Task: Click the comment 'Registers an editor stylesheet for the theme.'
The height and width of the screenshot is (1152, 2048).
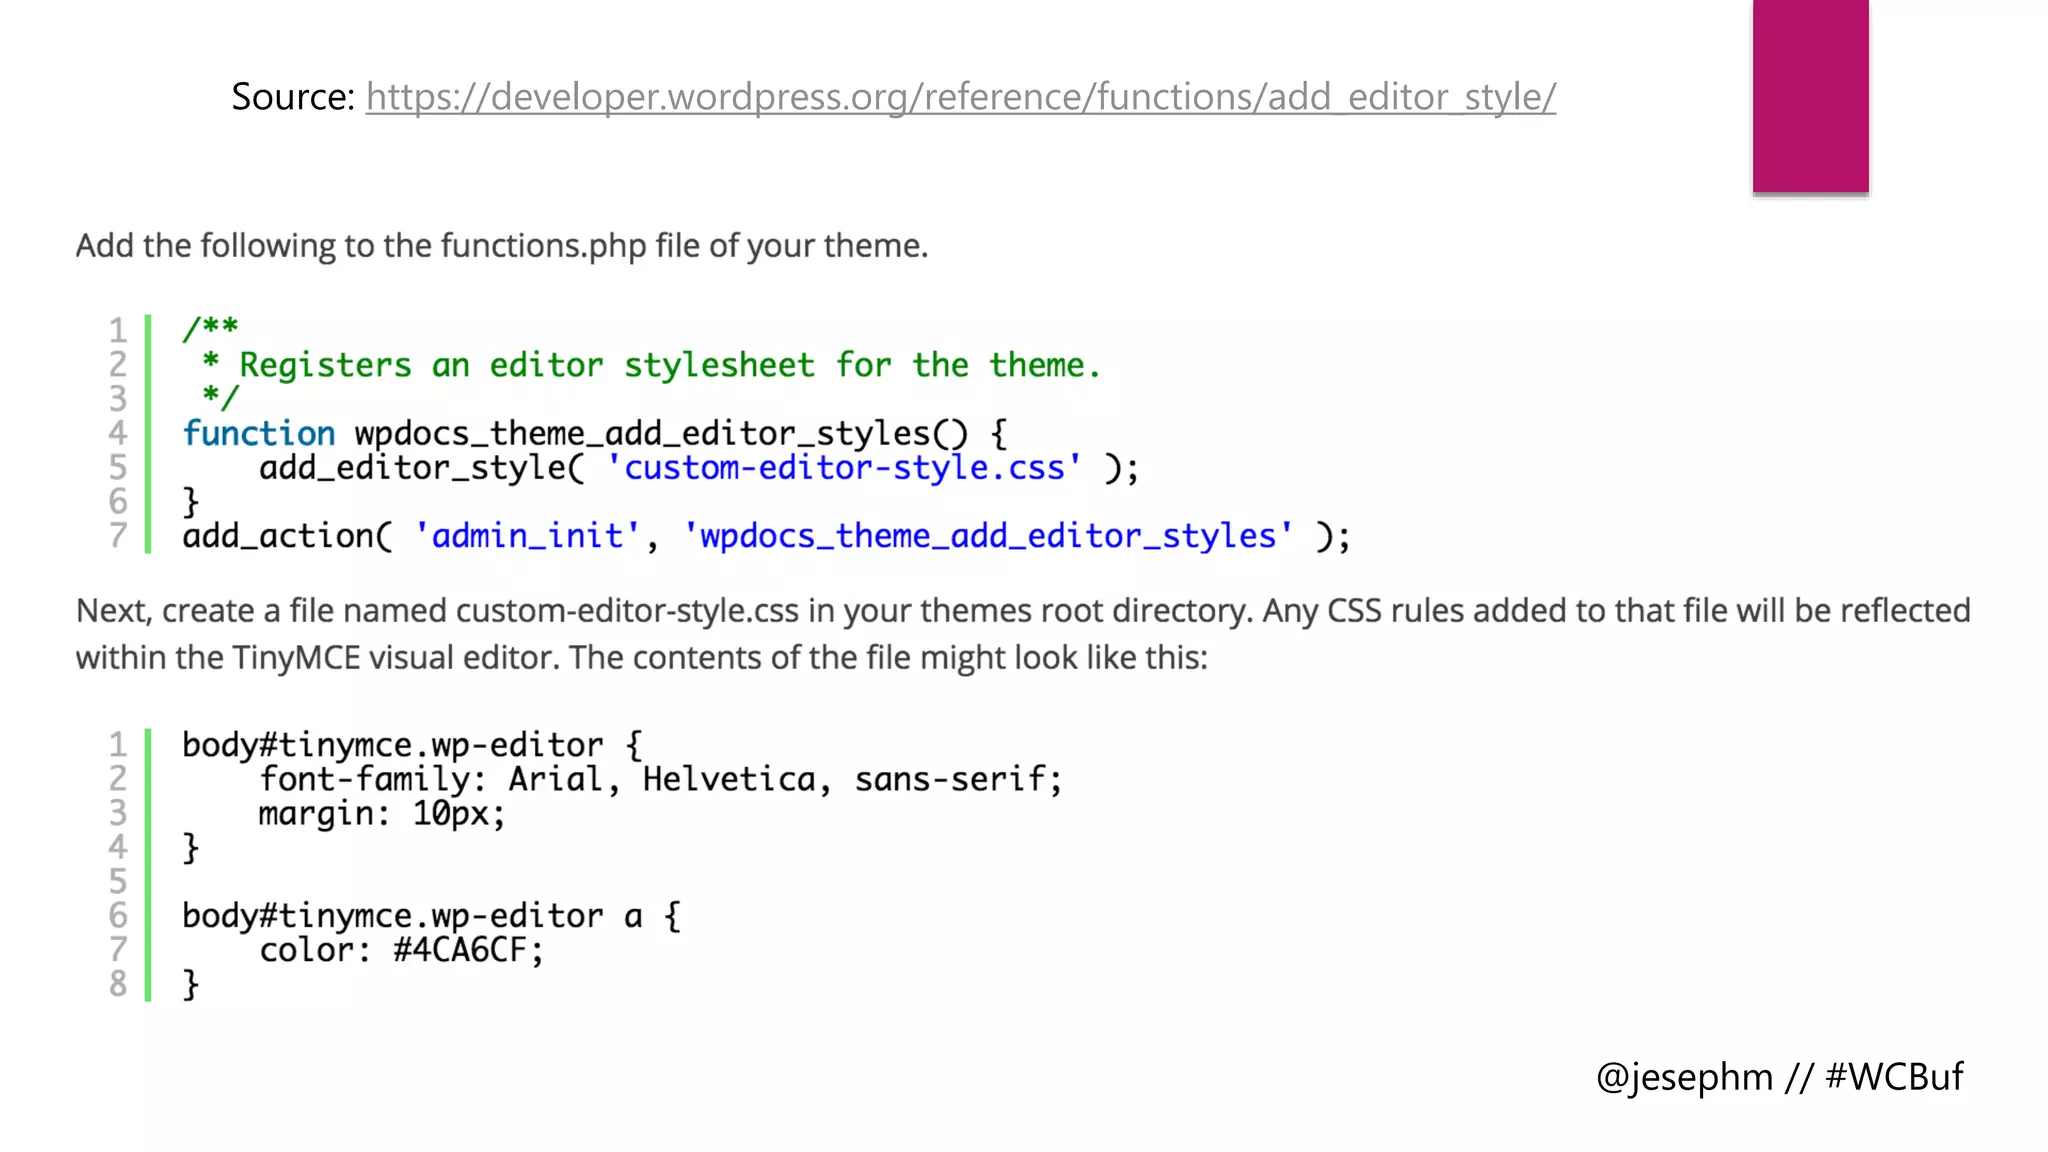Action: [x=669, y=365]
